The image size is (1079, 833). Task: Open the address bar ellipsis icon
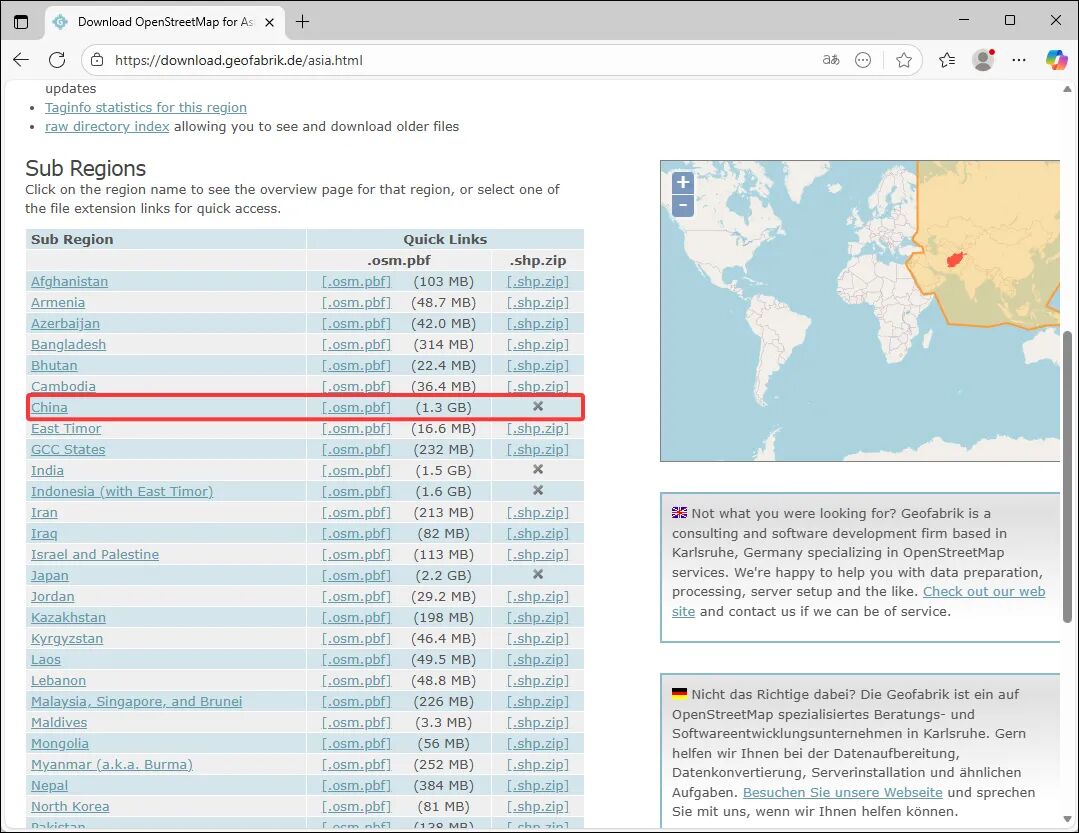click(x=863, y=60)
